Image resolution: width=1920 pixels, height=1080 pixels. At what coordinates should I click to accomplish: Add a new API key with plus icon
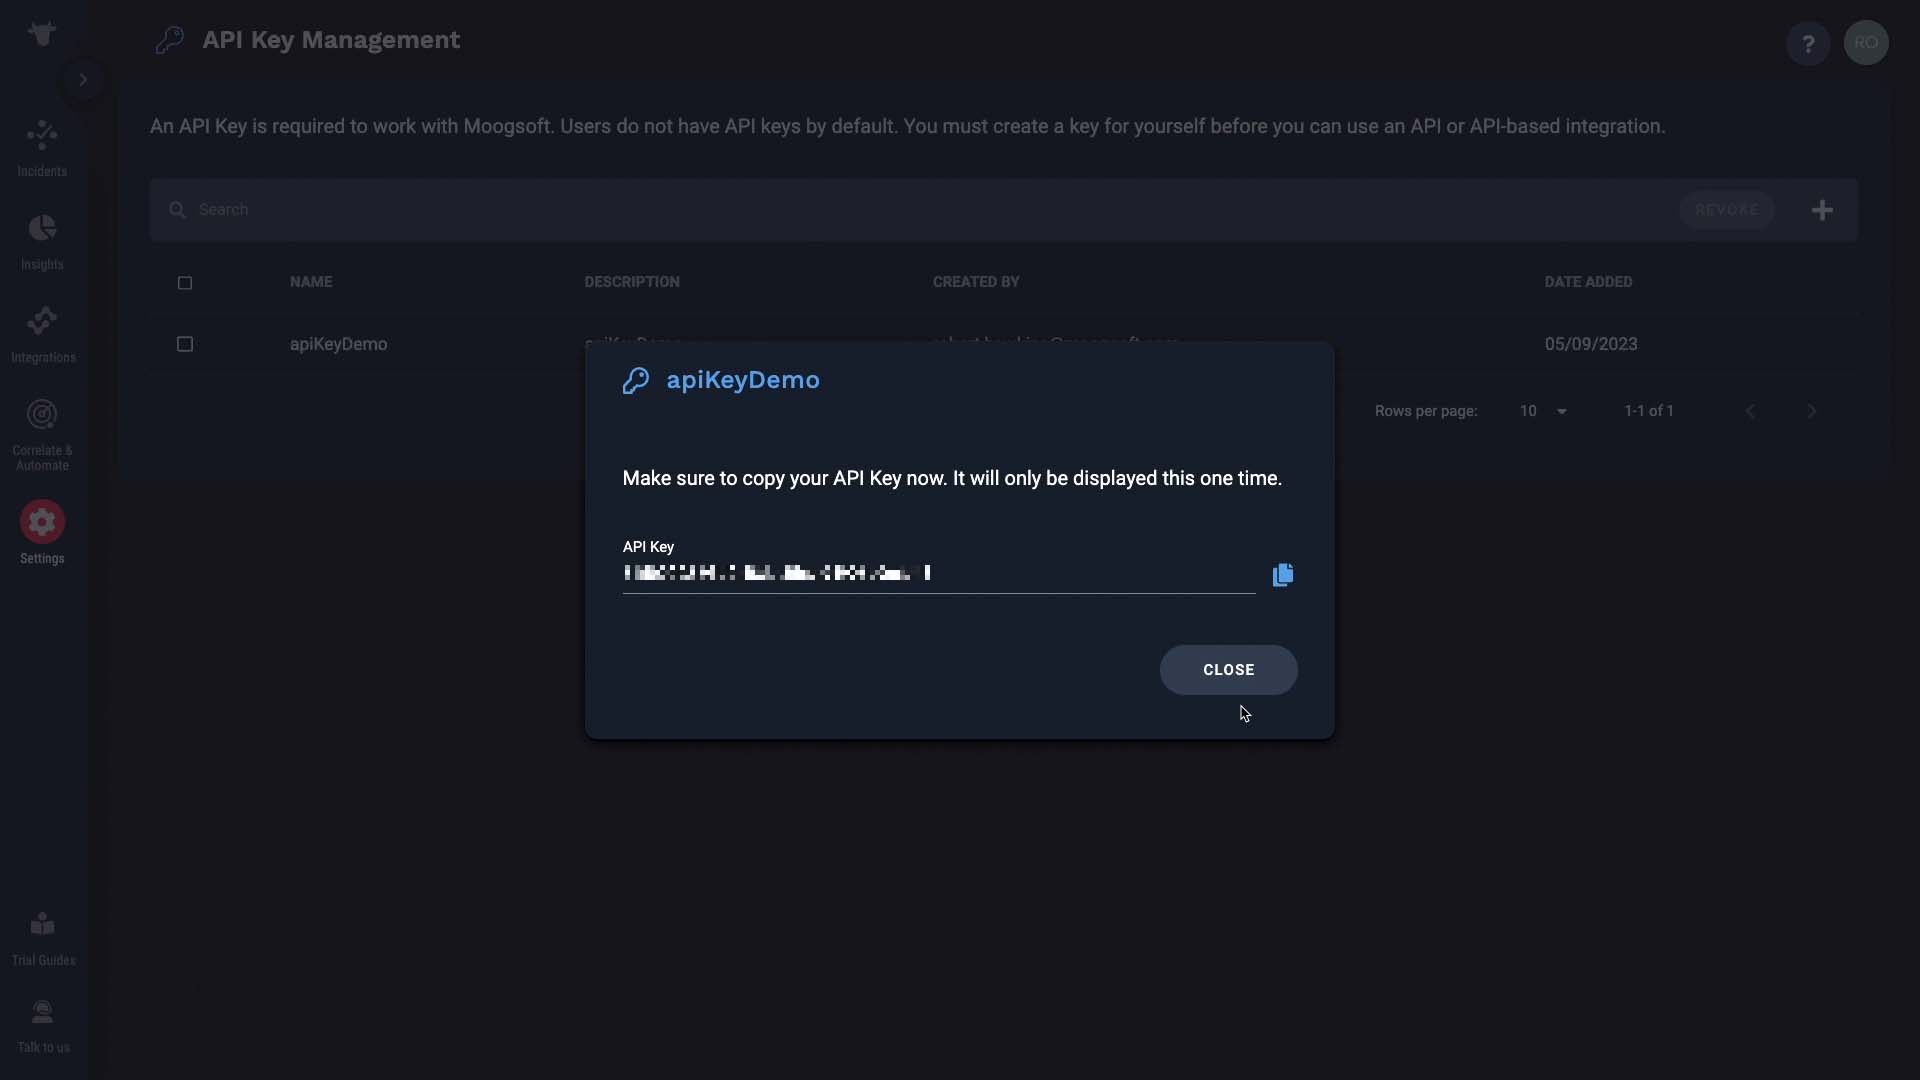1822,210
